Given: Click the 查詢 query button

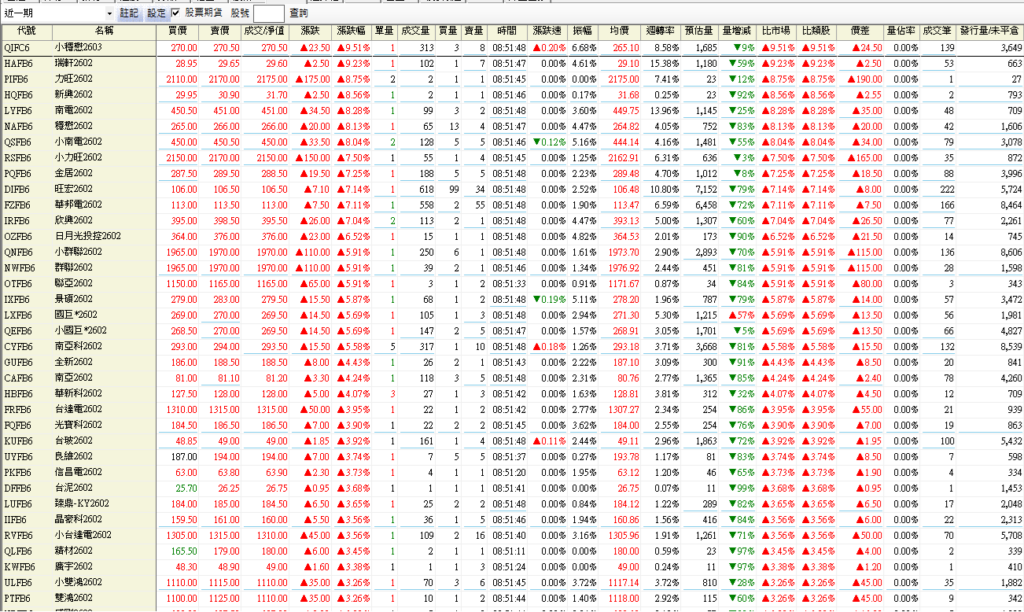Looking at the screenshot, I should 298,14.
